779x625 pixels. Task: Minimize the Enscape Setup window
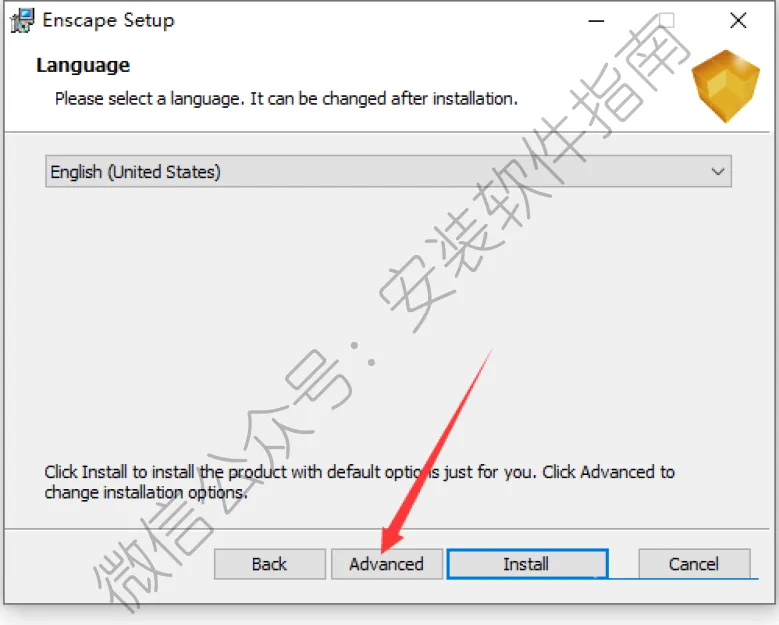[596, 21]
